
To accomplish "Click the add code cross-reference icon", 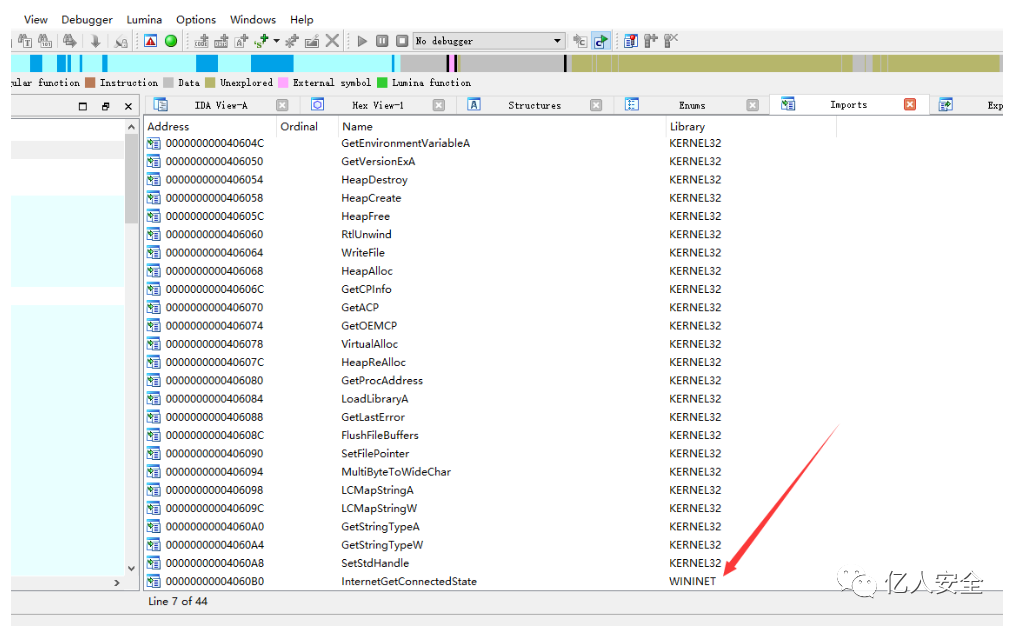I will coord(202,41).
